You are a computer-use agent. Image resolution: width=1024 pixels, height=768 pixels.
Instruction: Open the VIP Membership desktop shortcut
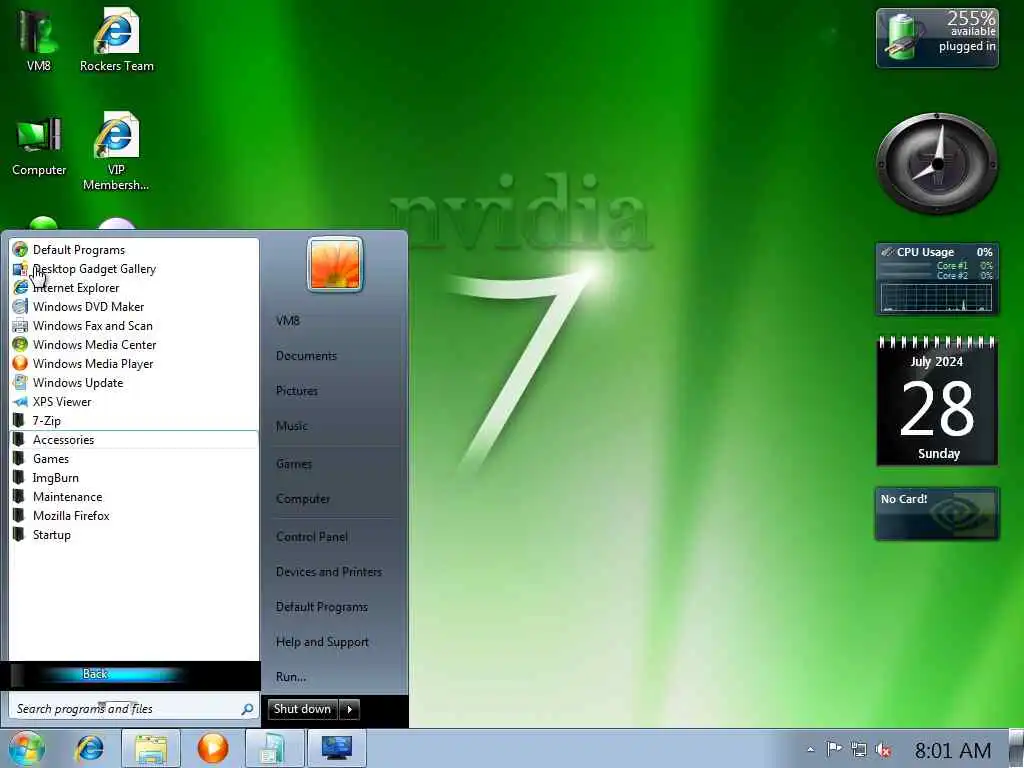click(x=116, y=152)
